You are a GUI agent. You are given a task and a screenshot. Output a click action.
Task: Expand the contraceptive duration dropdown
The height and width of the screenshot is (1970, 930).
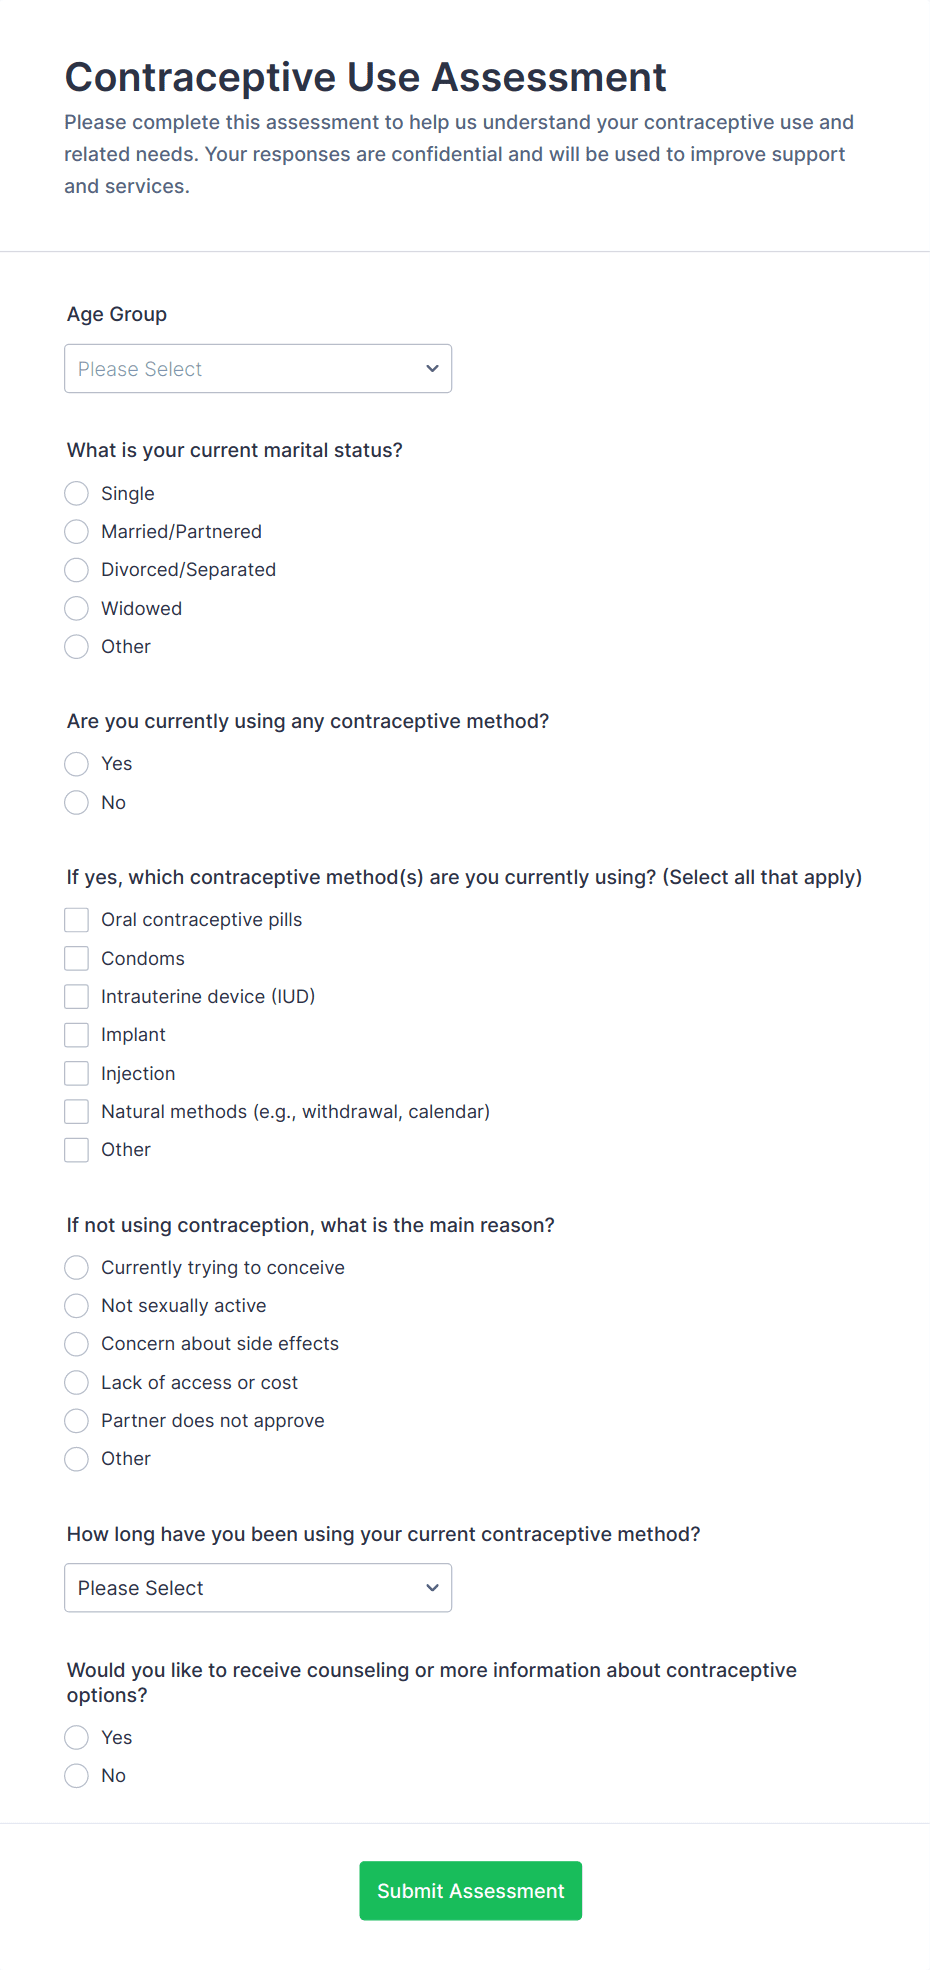[257, 1587]
